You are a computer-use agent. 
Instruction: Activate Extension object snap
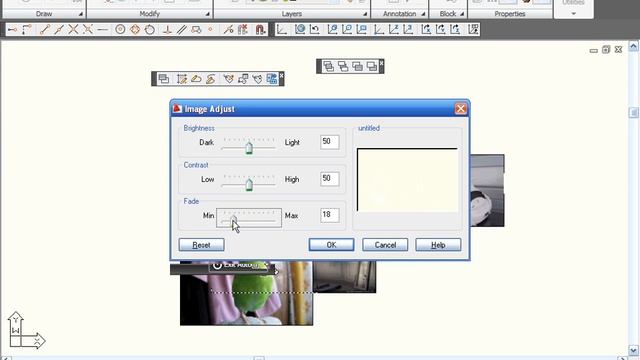click(102, 29)
